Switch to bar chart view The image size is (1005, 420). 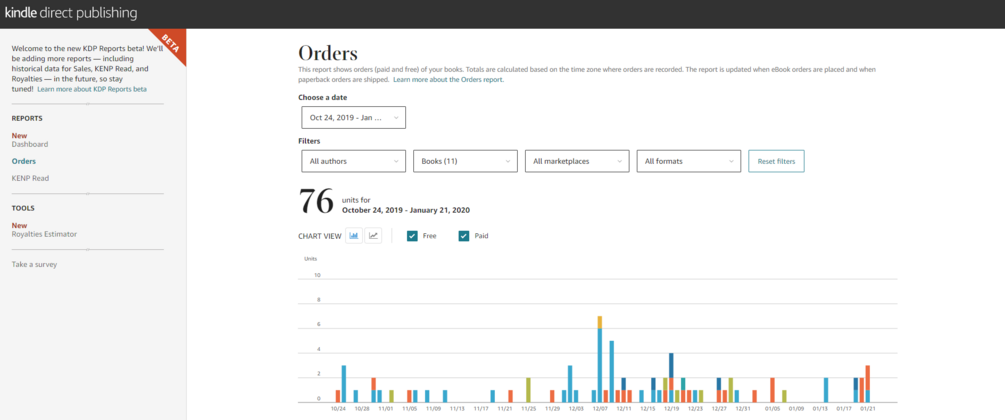(354, 236)
